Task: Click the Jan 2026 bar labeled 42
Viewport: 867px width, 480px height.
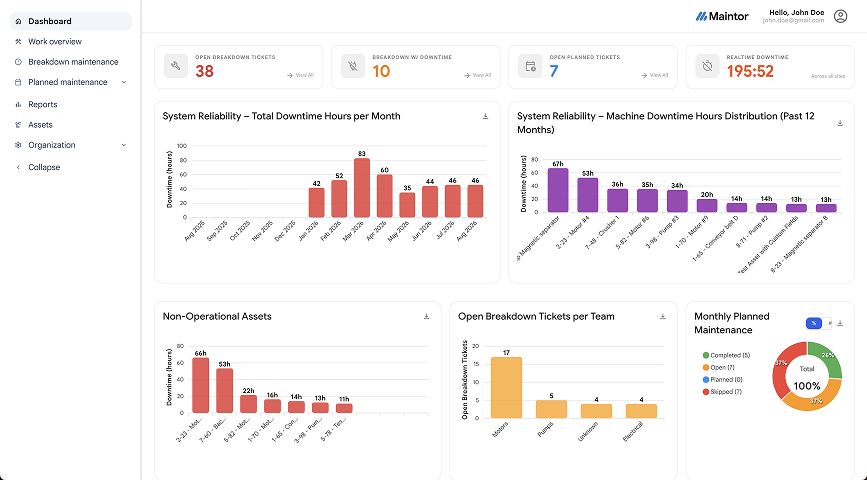Action: tap(316, 202)
